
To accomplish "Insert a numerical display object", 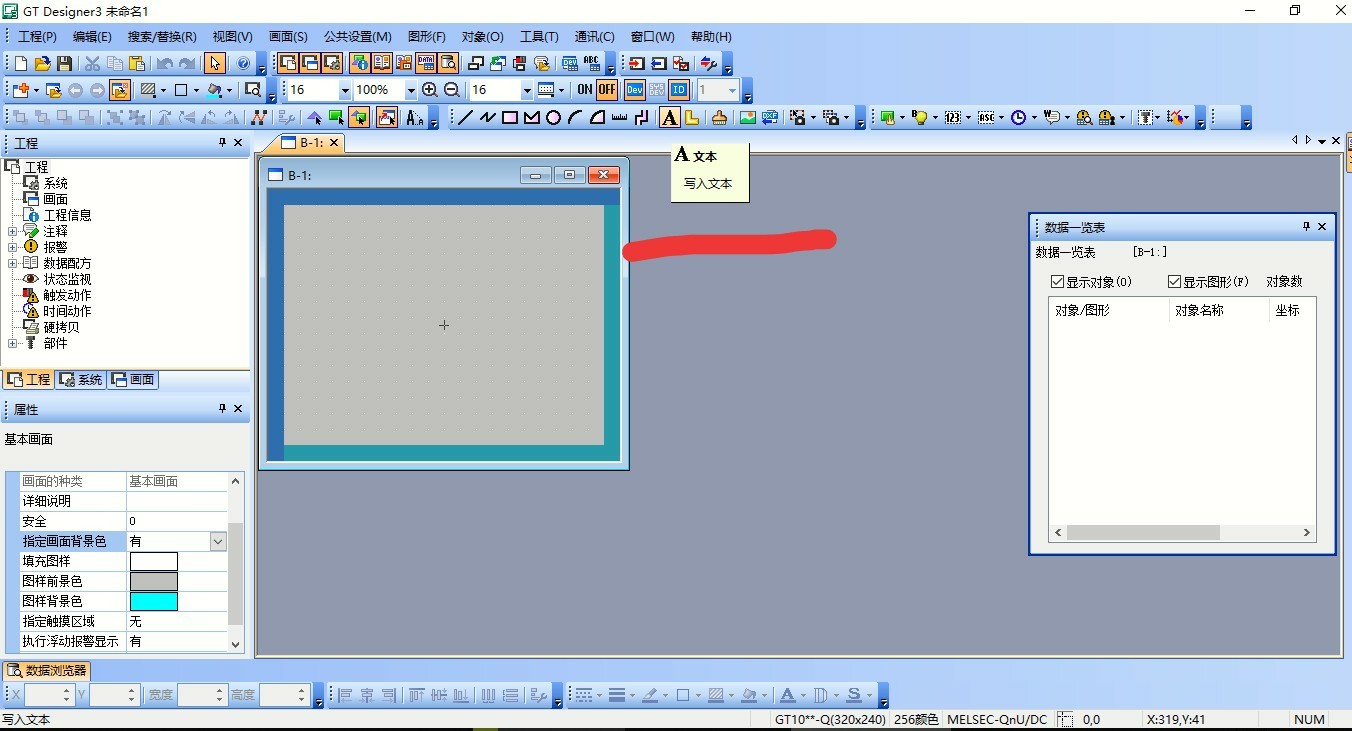I will [951, 117].
